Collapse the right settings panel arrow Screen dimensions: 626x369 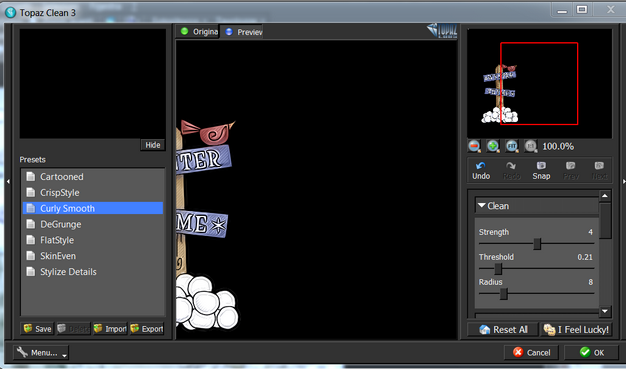[623, 181]
